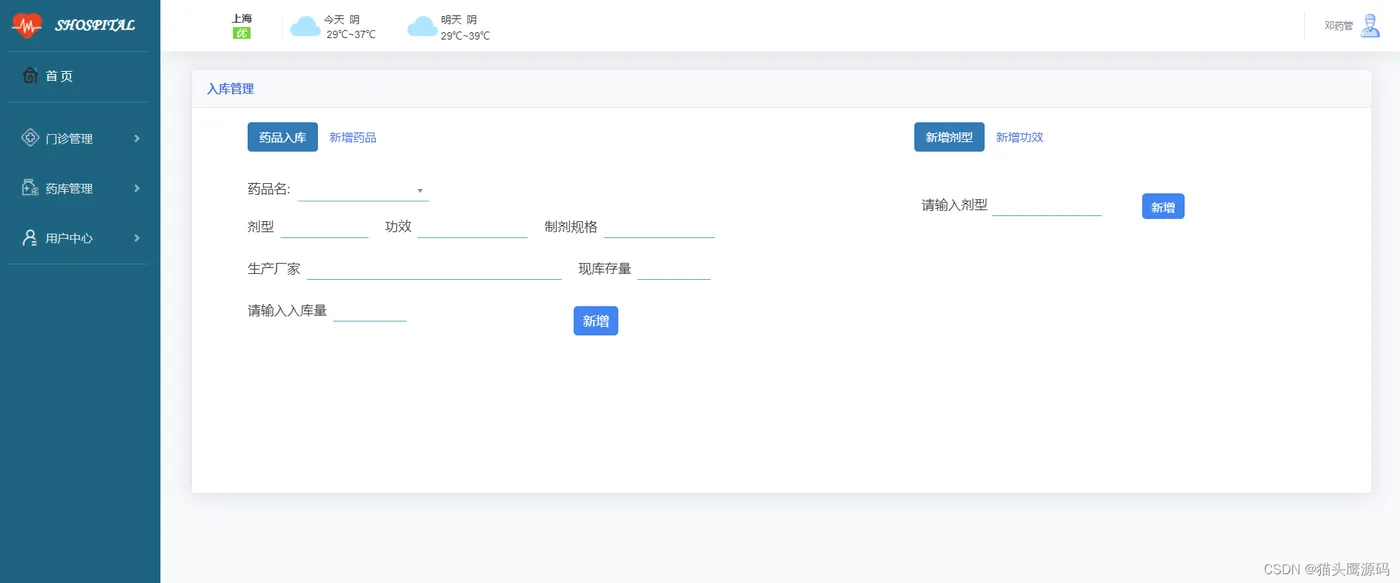Switch to the 新增药品 tab
1400x583 pixels.
[353, 137]
